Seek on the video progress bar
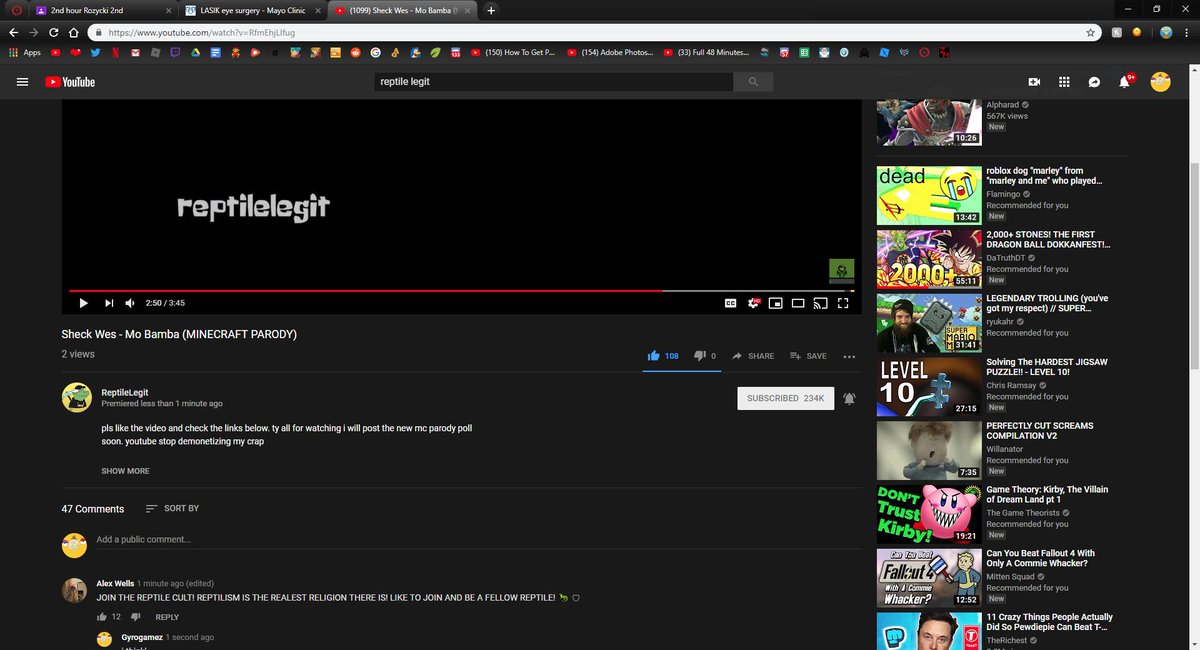1200x650 pixels. [461, 290]
